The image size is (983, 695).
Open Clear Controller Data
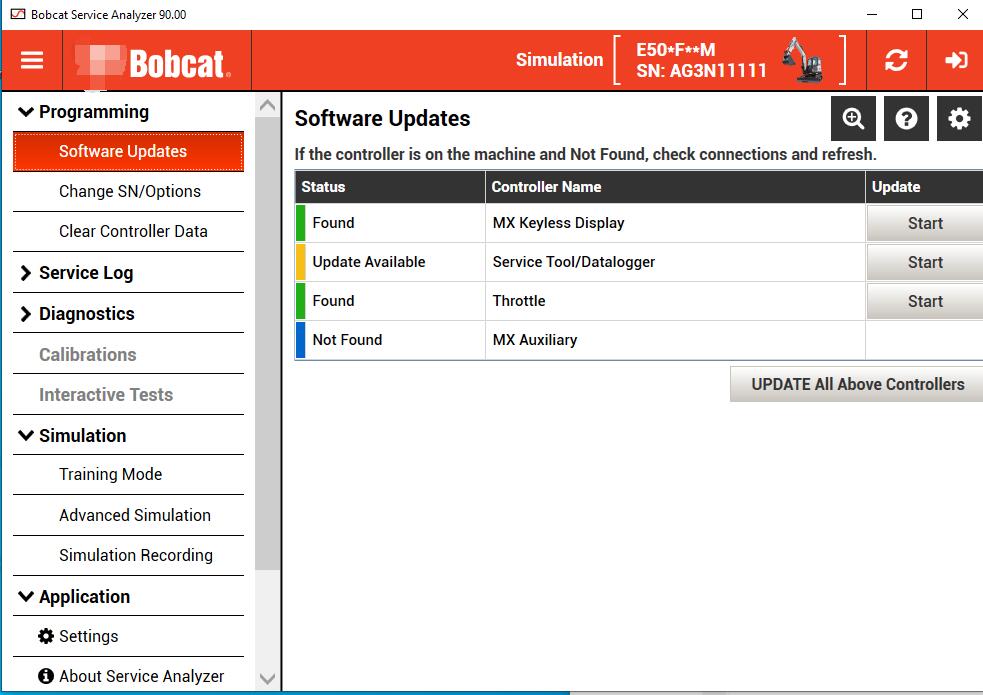(129, 232)
